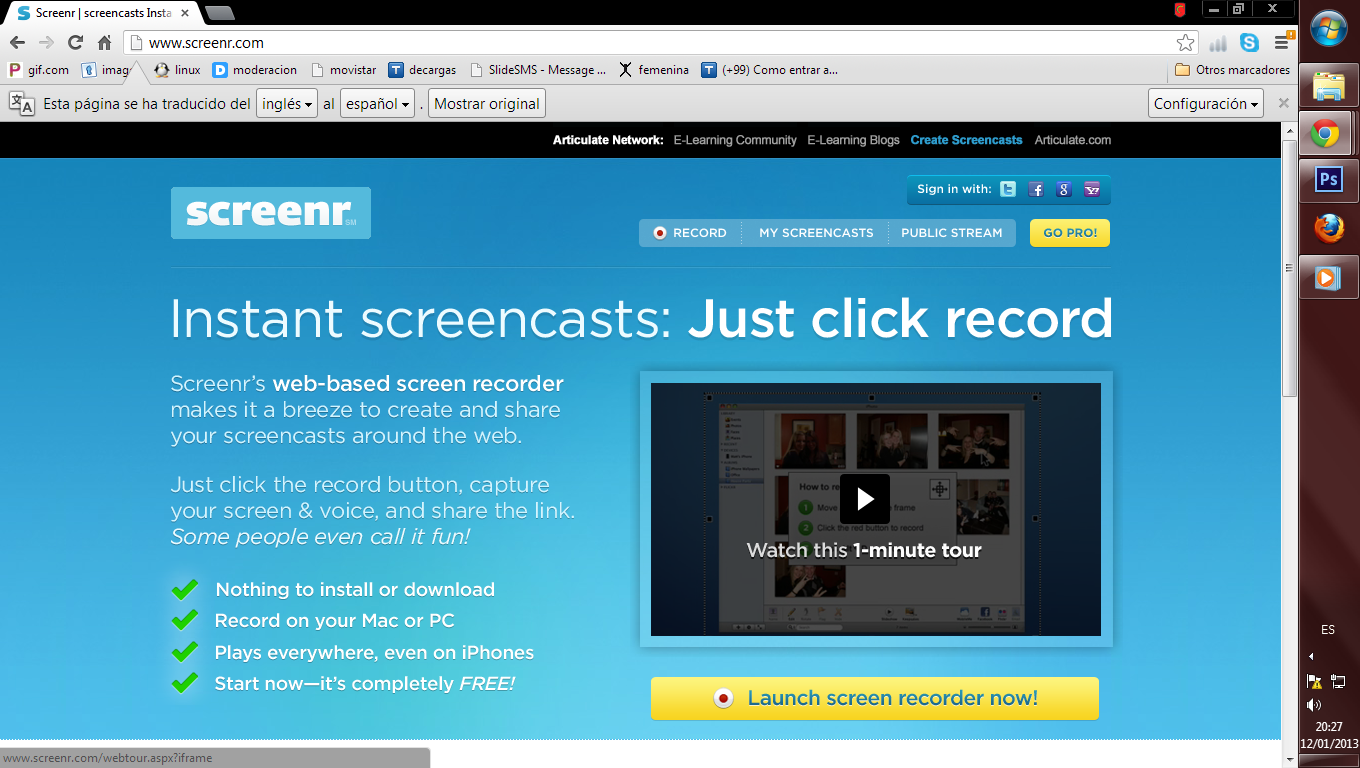Open E-Learning Community link
The width and height of the screenshot is (1360, 768).
point(735,140)
